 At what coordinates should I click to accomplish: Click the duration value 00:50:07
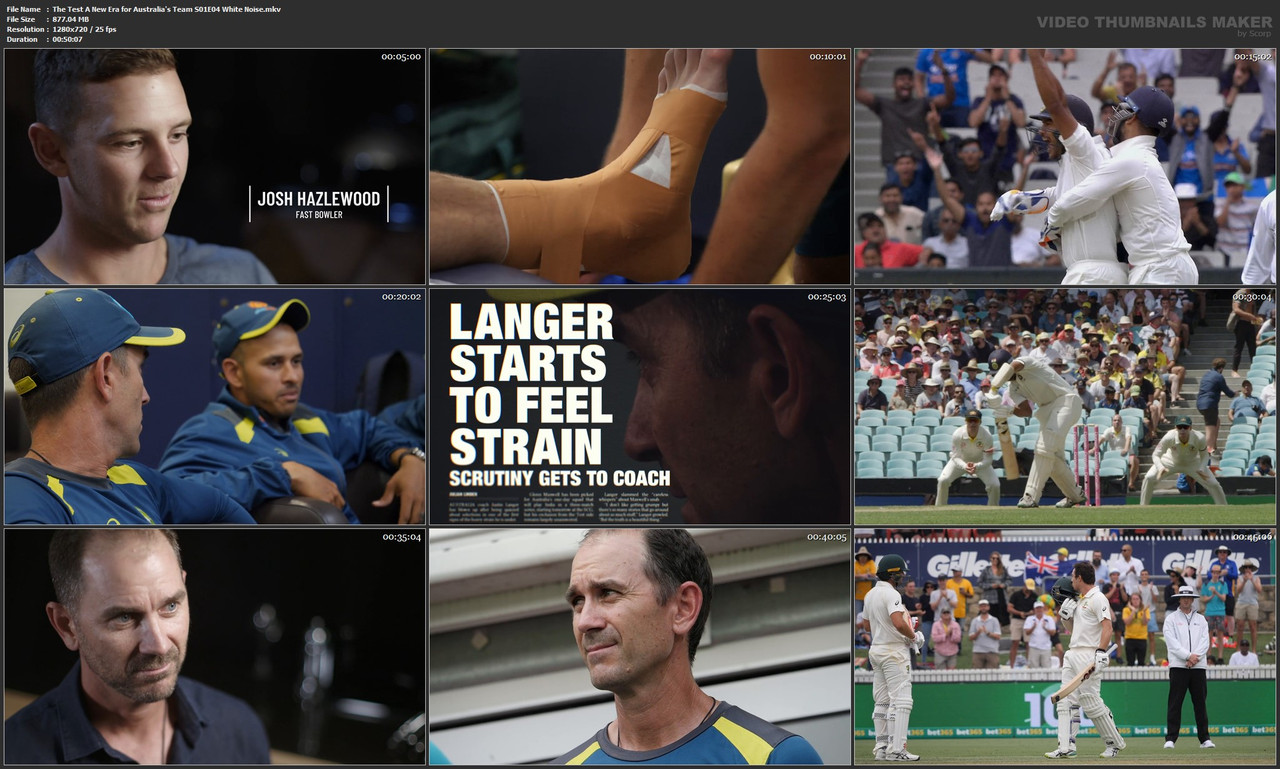click(x=67, y=39)
